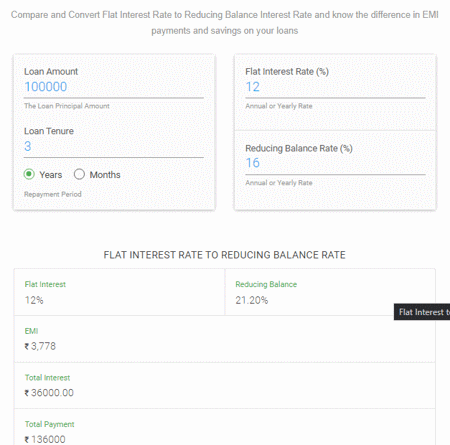Click the Reducing Balance Rate input field
The height and width of the screenshot is (445, 450).
335,163
